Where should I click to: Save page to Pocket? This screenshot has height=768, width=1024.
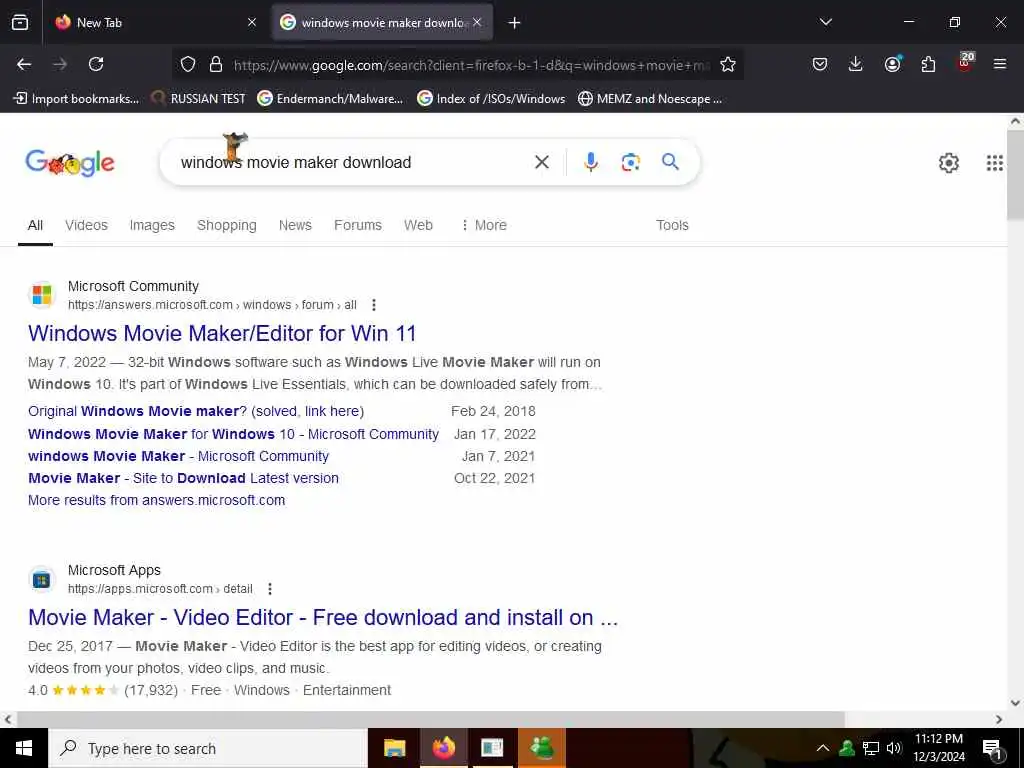(820, 64)
